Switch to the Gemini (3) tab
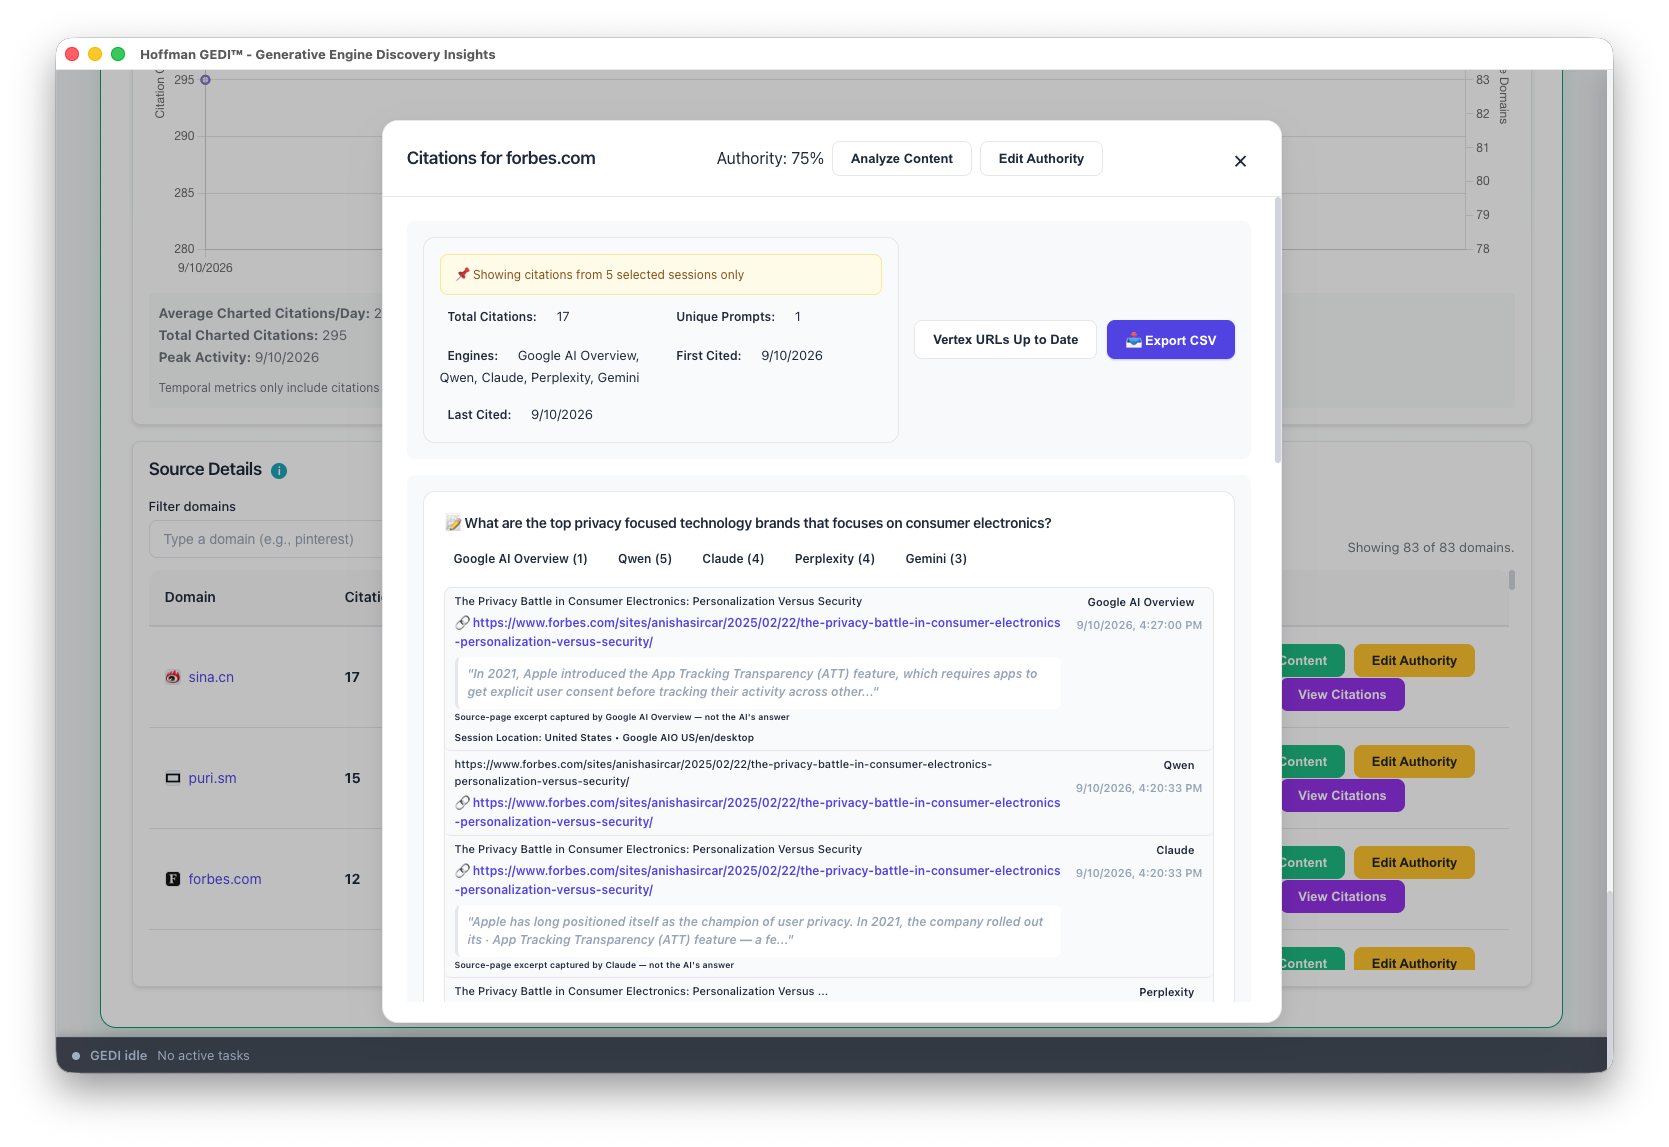Viewport: 1669px width, 1147px height. (936, 559)
